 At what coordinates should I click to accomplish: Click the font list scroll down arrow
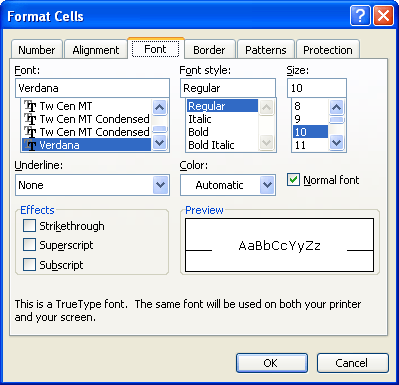(x=160, y=143)
